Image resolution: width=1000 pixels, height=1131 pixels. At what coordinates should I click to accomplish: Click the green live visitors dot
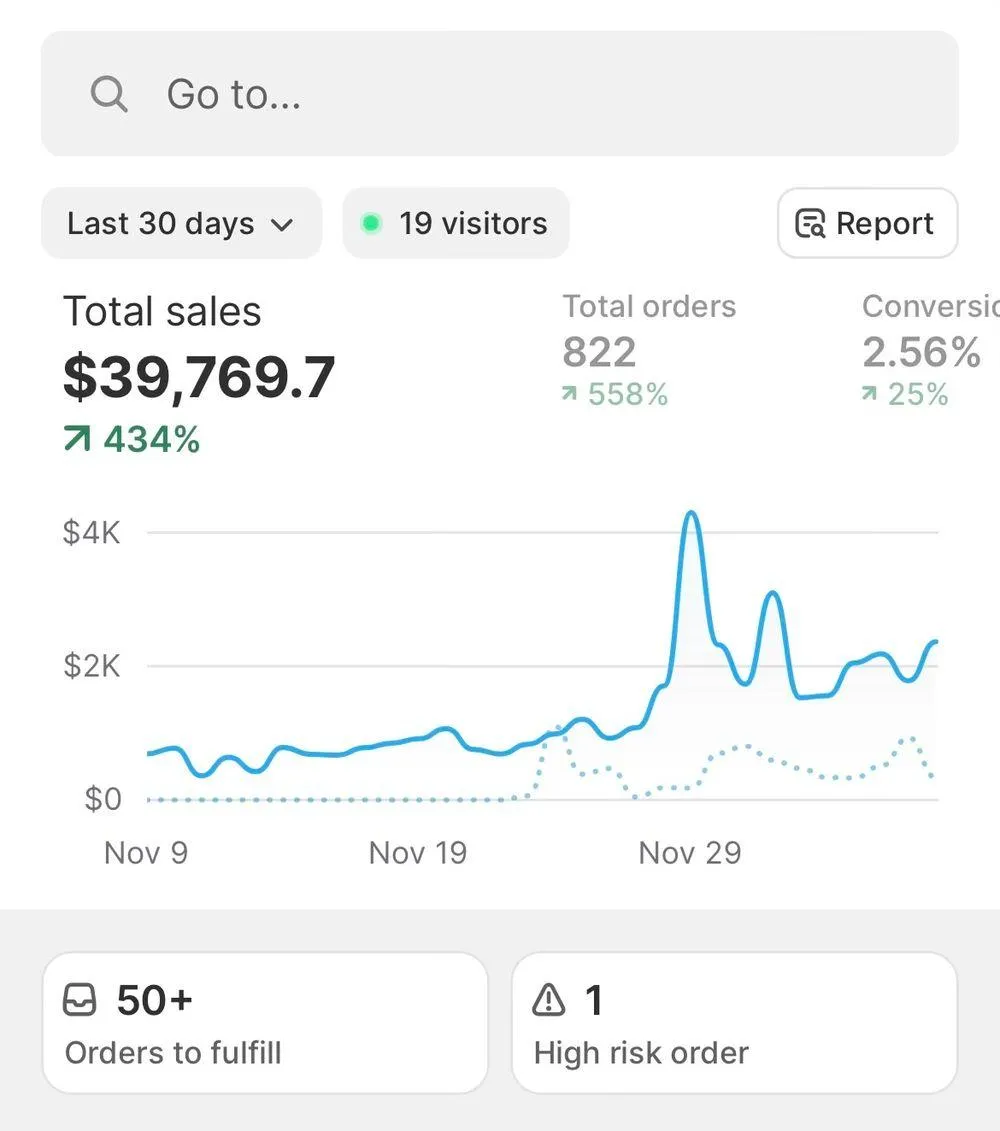tap(371, 223)
